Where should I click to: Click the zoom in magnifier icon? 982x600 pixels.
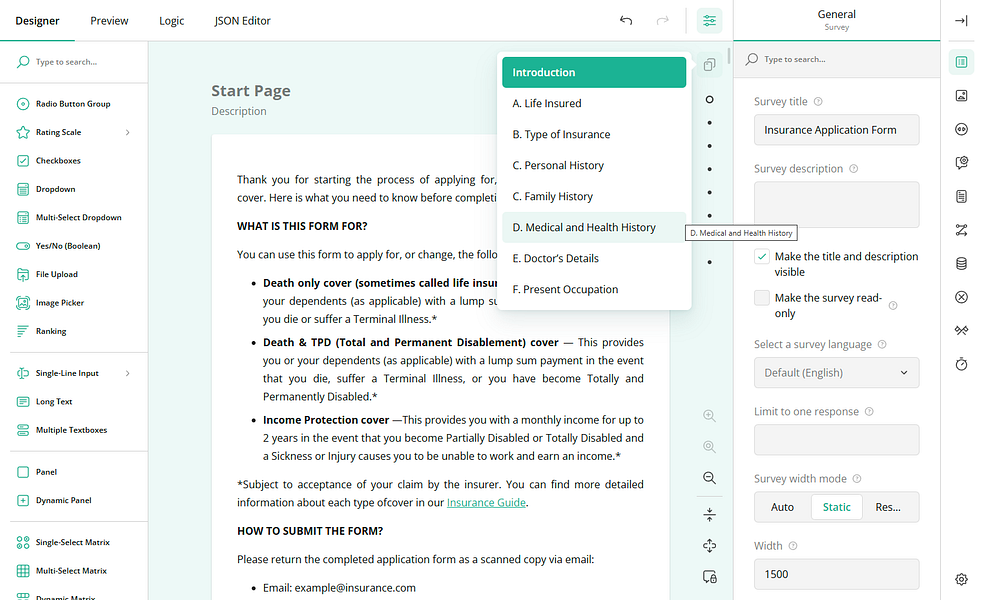click(x=709, y=415)
